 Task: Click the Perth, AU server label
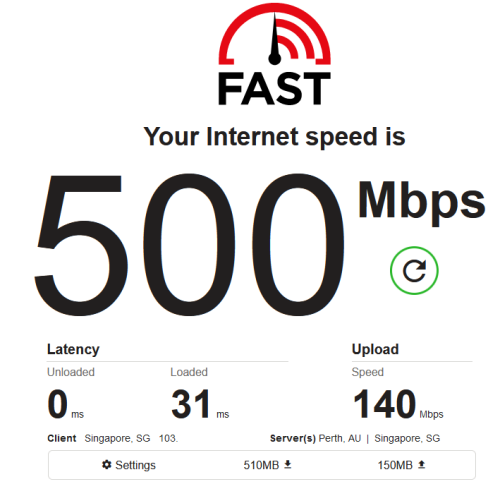(x=340, y=438)
